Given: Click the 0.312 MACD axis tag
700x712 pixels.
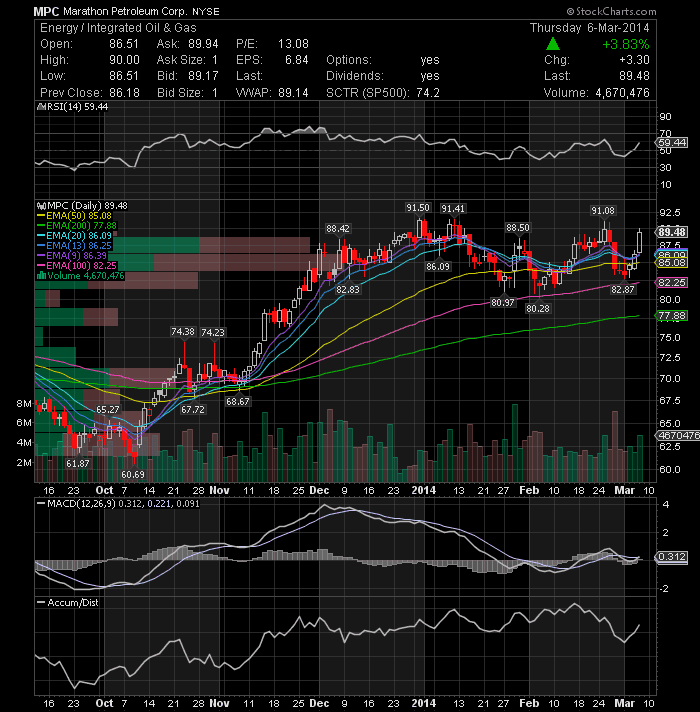Looking at the screenshot, I should (x=672, y=557).
